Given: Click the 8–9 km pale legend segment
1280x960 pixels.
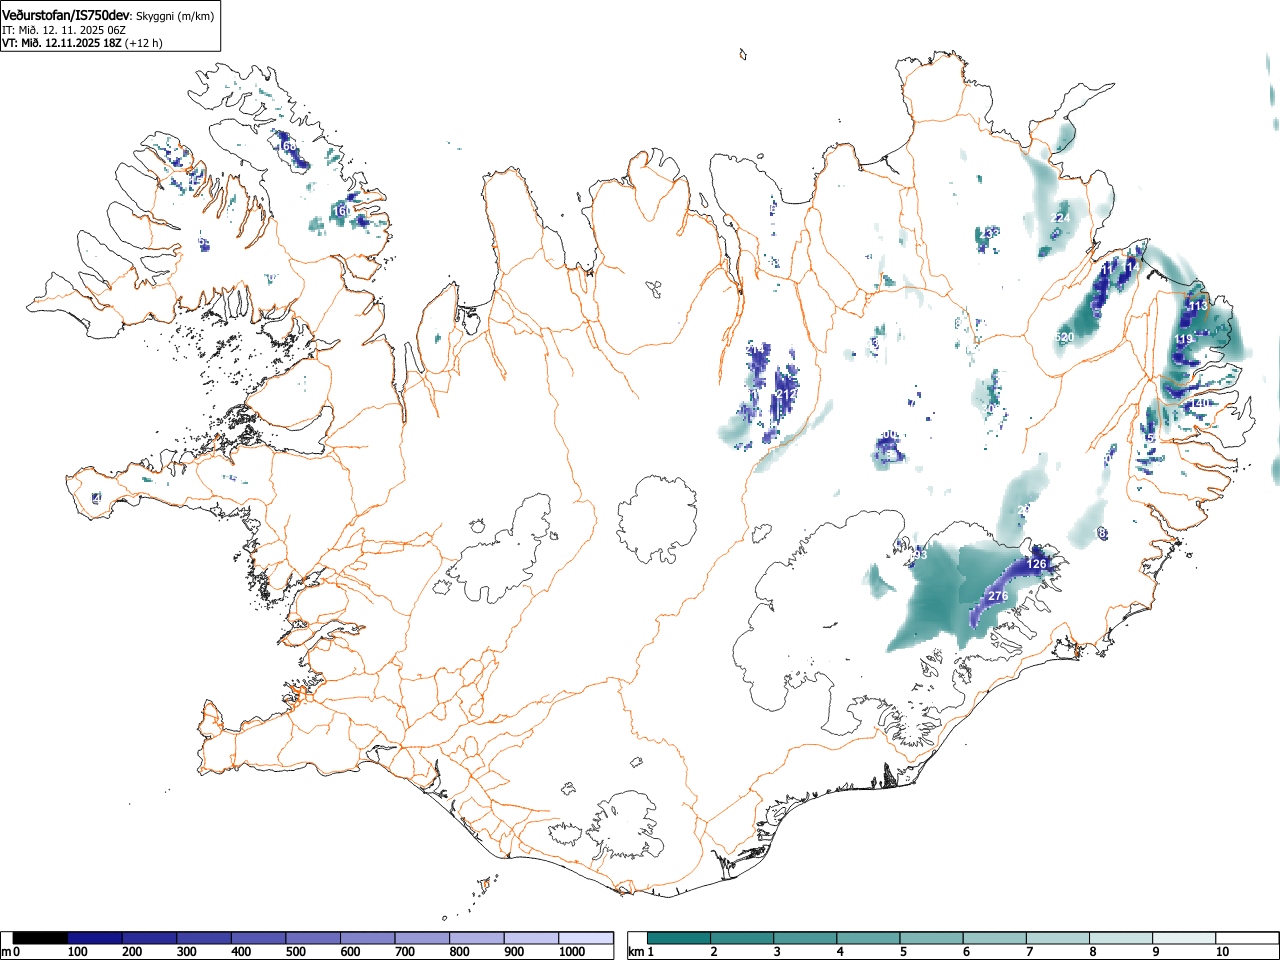Looking at the screenshot, I should click(x=1121, y=938).
